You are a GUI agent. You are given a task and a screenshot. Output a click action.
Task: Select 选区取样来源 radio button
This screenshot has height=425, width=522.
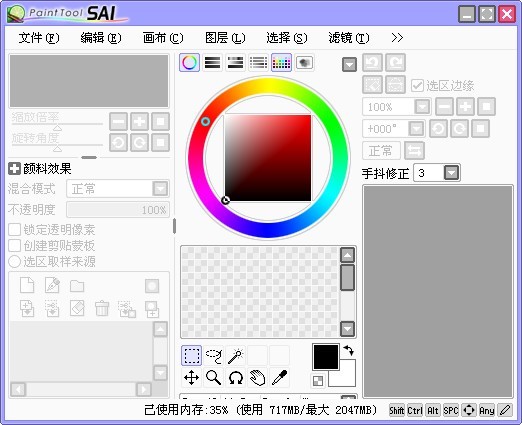14,262
